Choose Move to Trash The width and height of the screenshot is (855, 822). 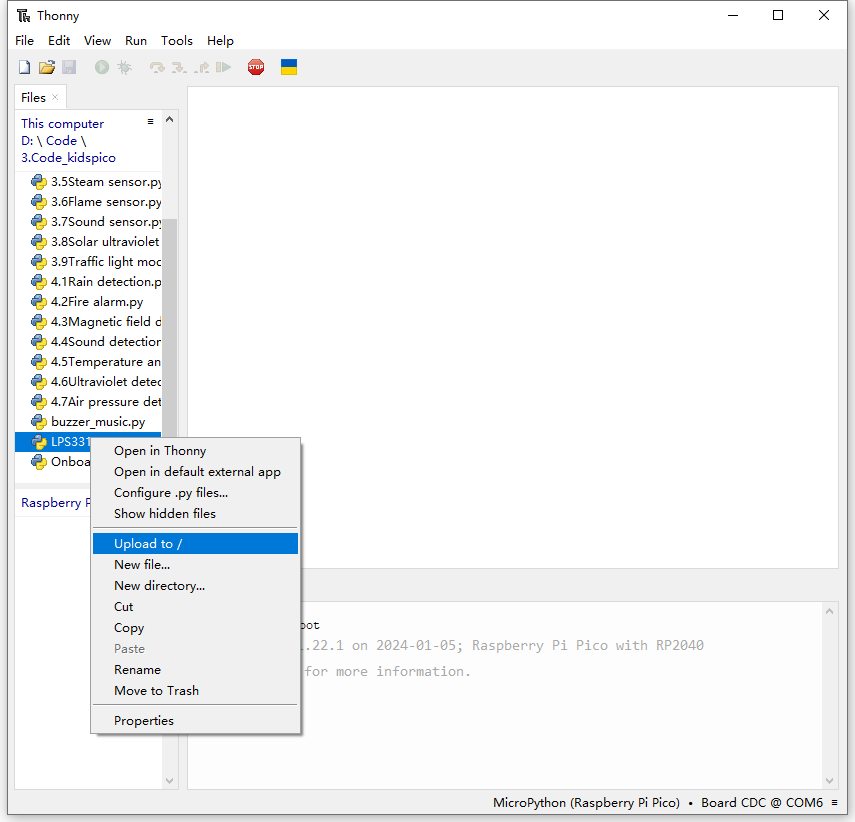(195, 691)
